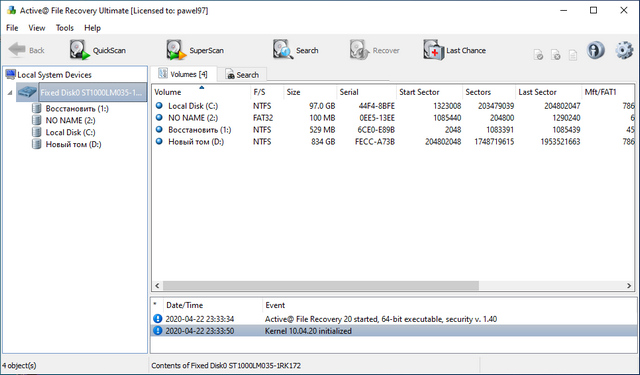Sort by the Volume column header
This screenshot has width=640, height=375.
201,92
